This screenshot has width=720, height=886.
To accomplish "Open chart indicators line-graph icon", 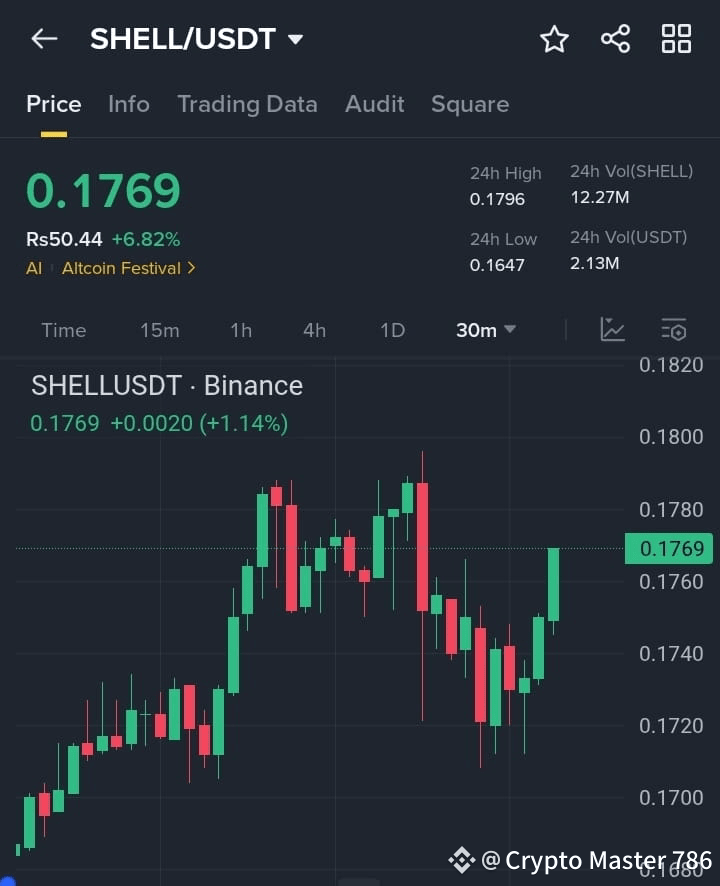I will 612,329.
